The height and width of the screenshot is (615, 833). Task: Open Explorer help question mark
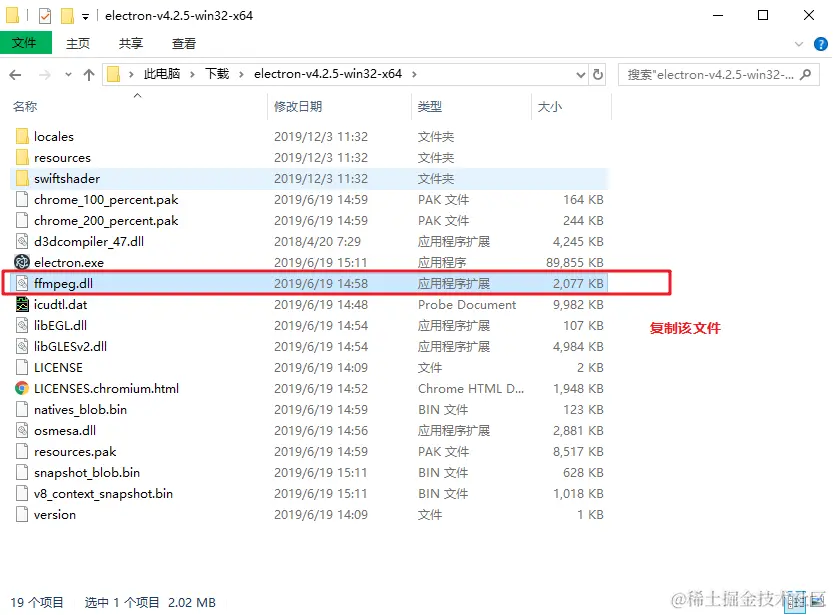click(x=821, y=44)
